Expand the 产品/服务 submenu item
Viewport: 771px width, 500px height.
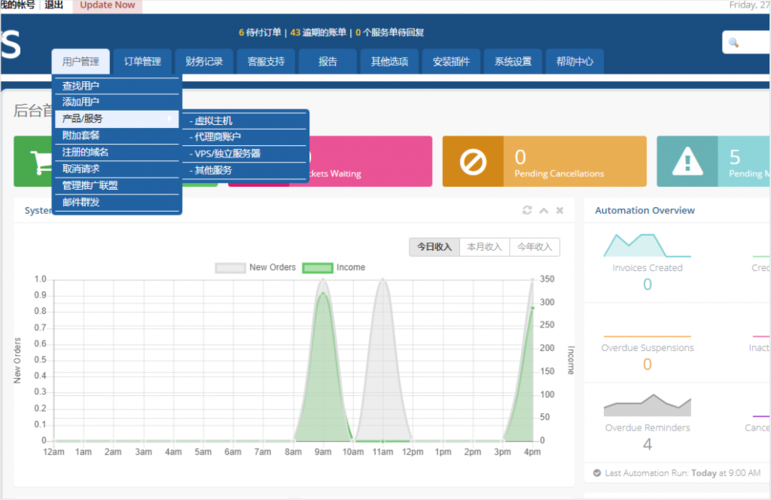click(x=82, y=119)
